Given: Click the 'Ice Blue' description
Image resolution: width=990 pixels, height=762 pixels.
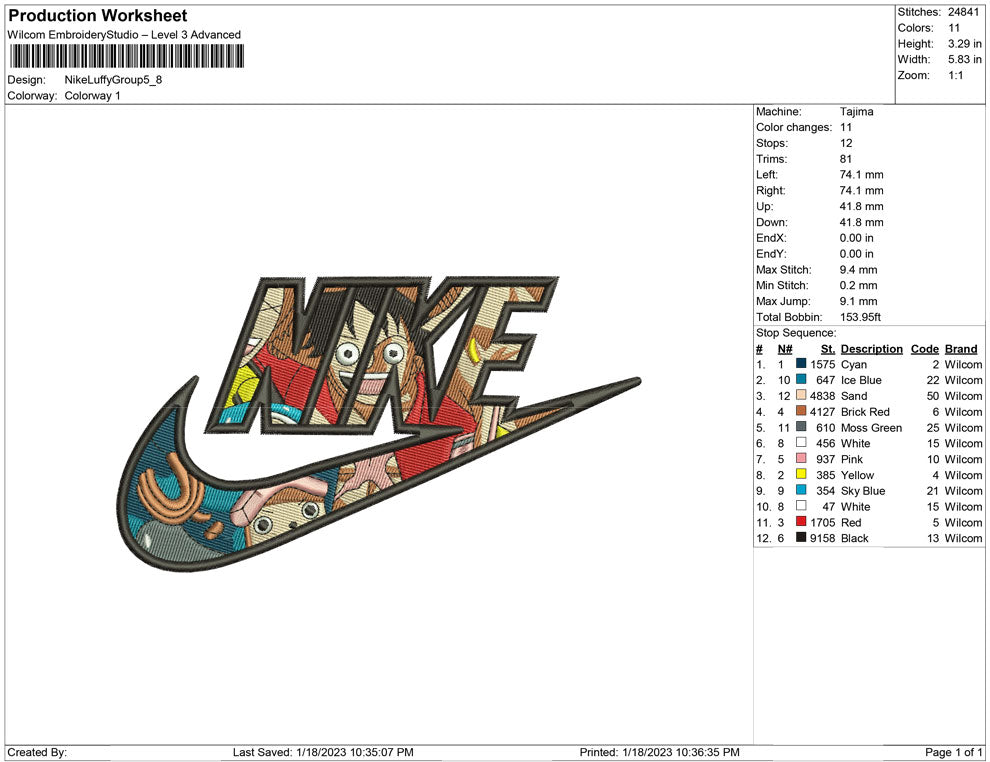Looking at the screenshot, I should [x=861, y=380].
